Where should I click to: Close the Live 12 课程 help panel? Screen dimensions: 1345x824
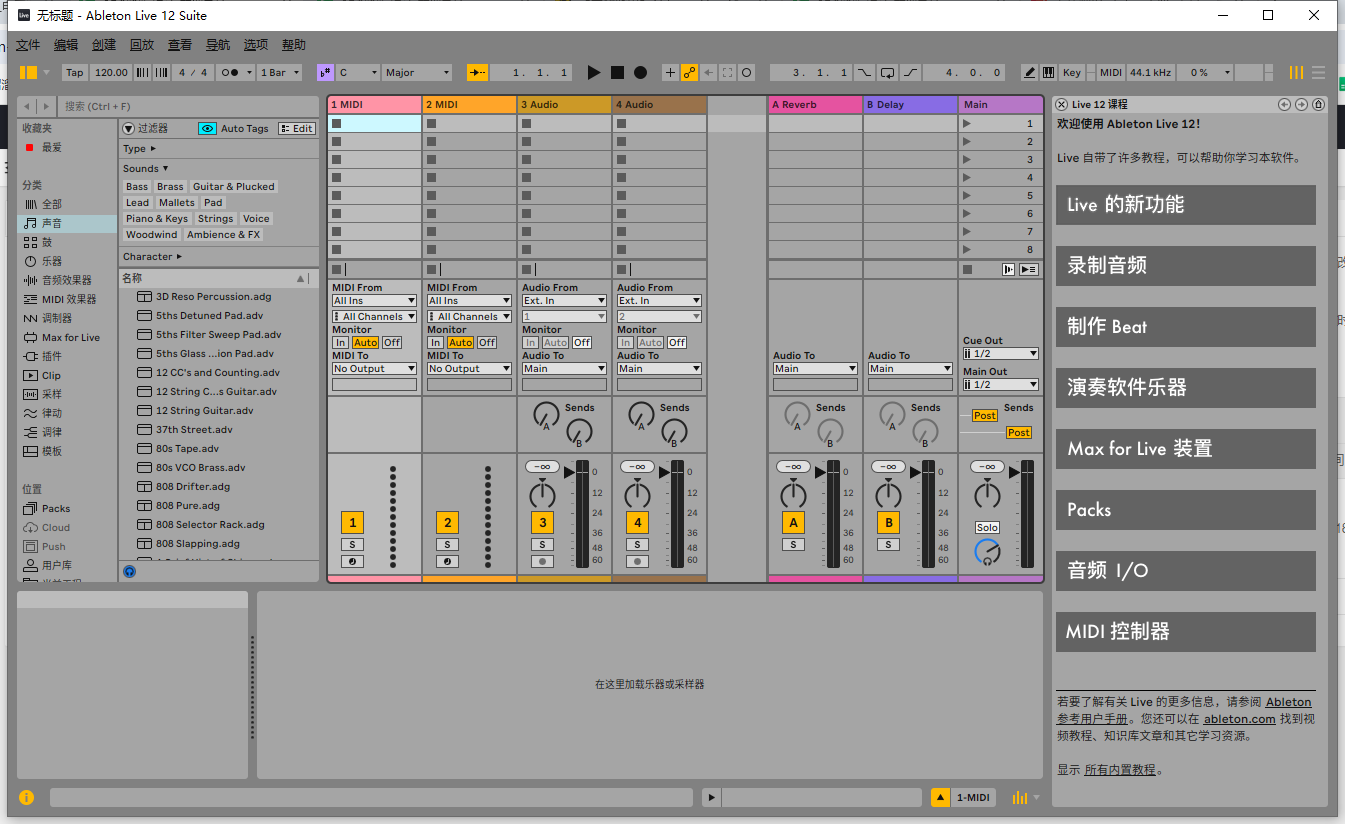coord(1062,104)
